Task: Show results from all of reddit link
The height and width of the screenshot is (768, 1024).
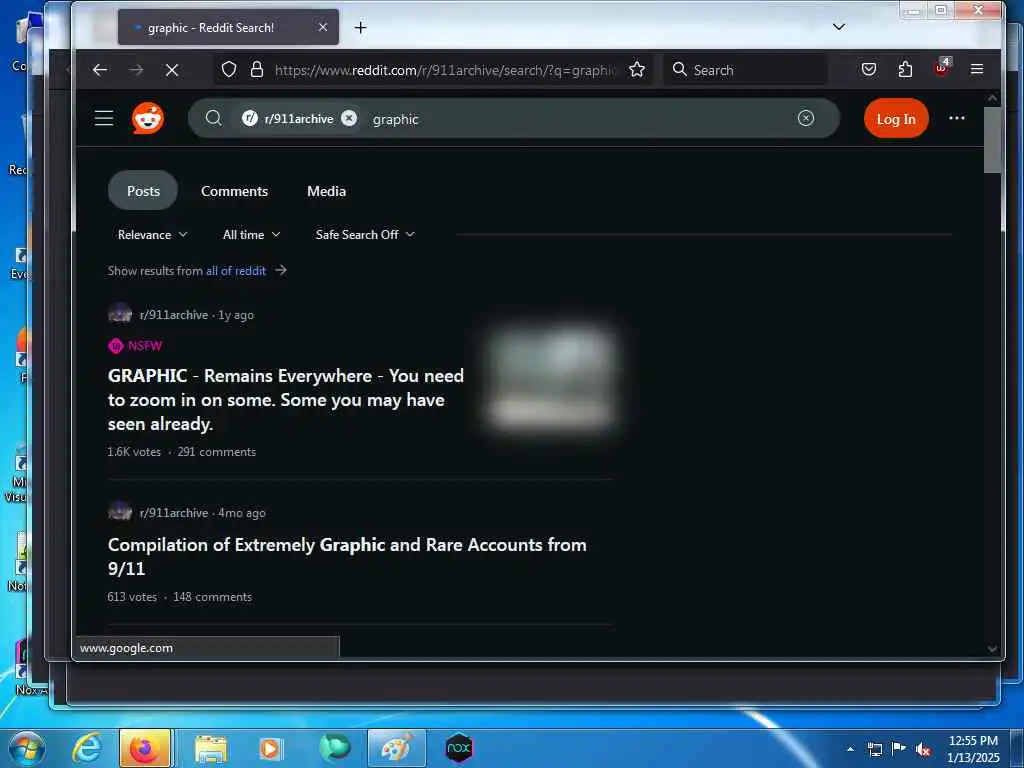Action: click(236, 270)
